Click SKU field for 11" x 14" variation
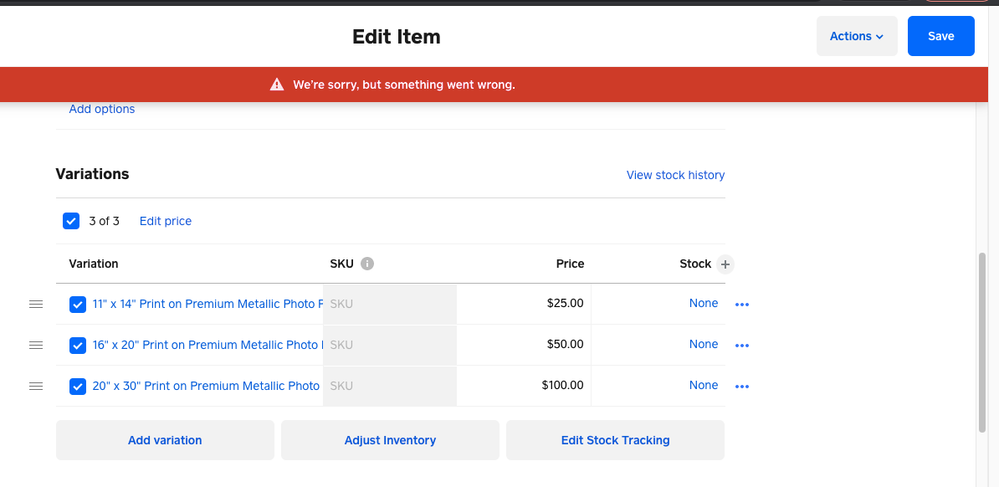 click(390, 304)
